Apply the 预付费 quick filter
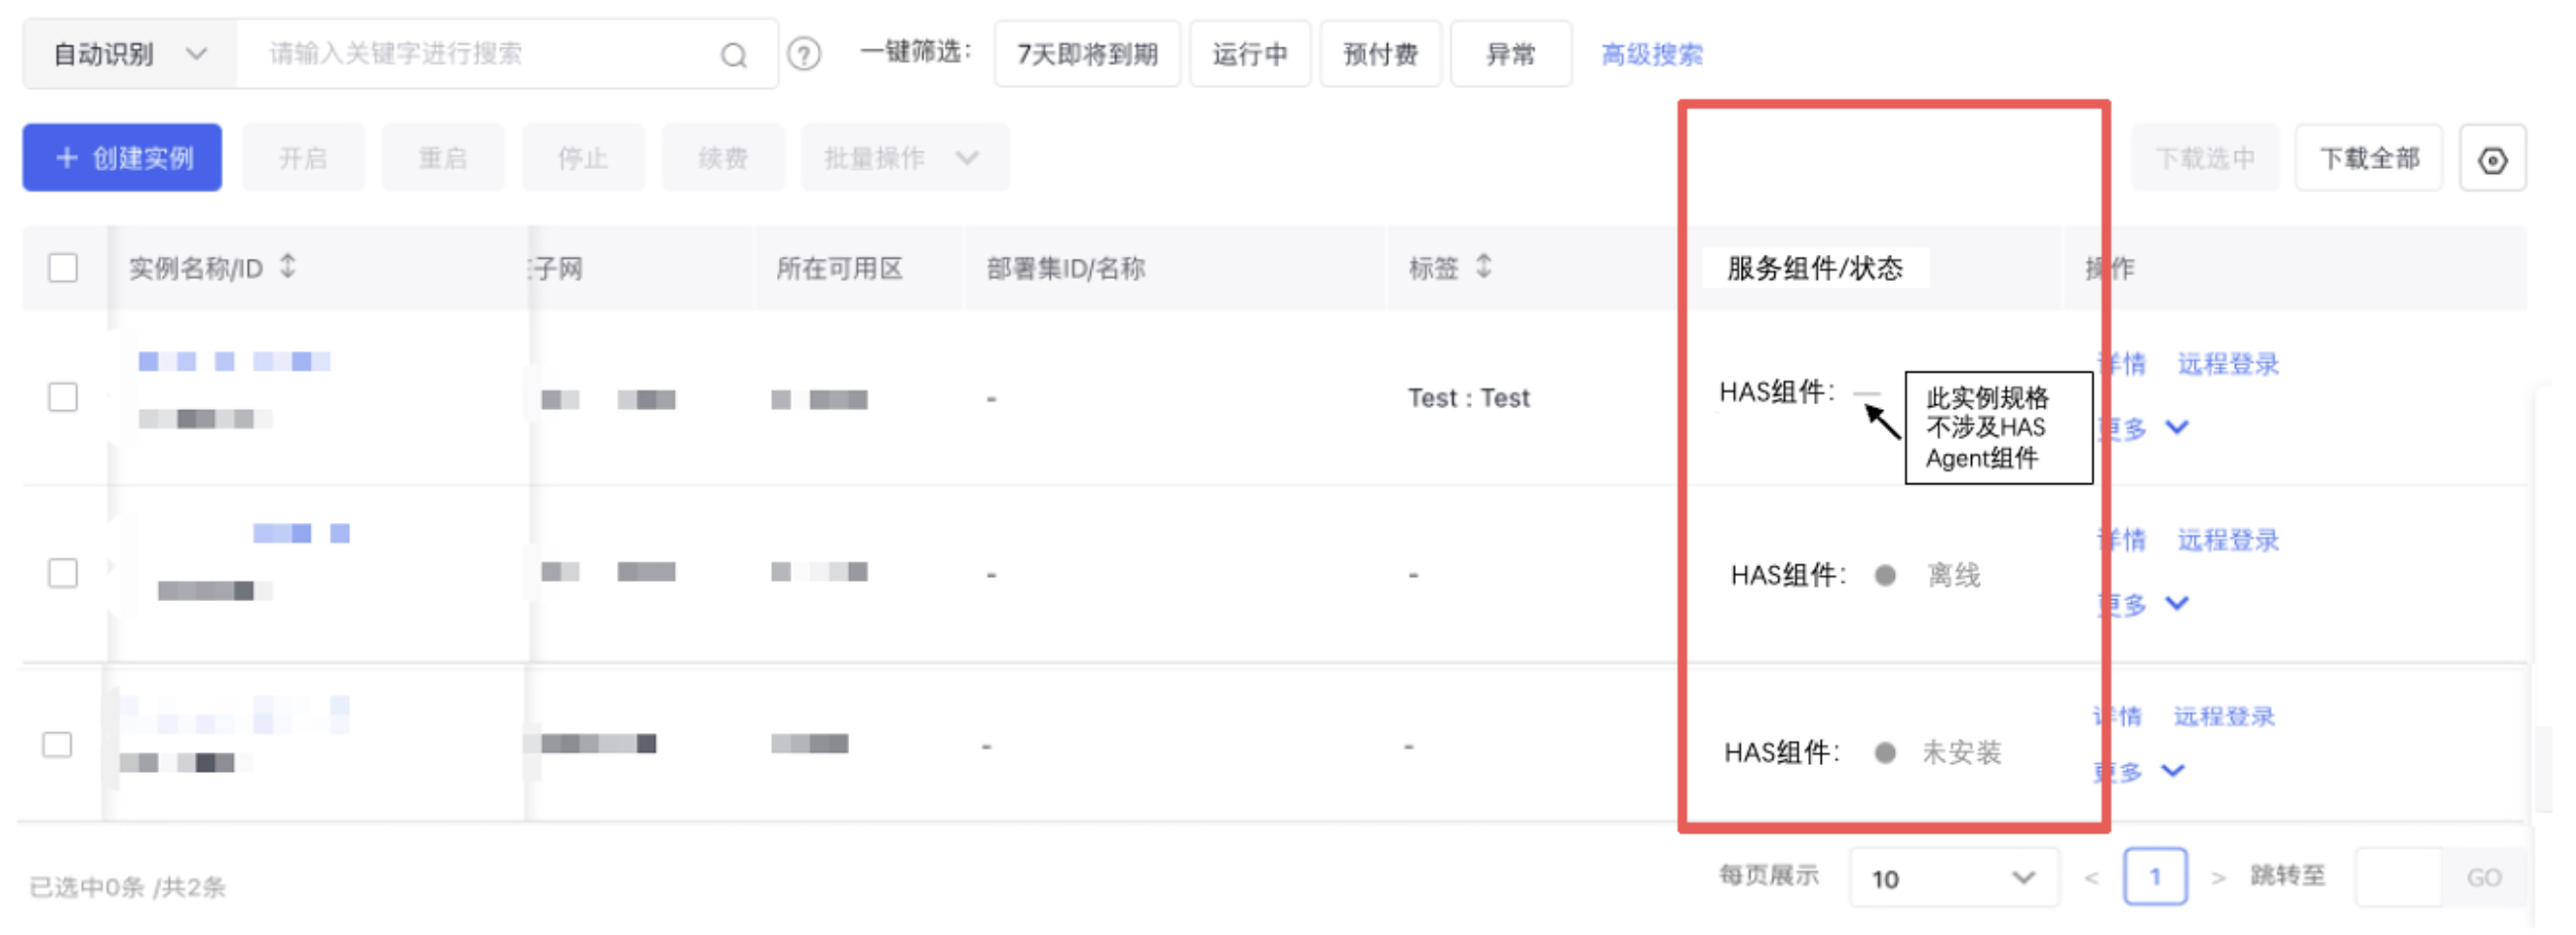Viewport: 2576px width, 935px height. pyautogui.click(x=1380, y=54)
